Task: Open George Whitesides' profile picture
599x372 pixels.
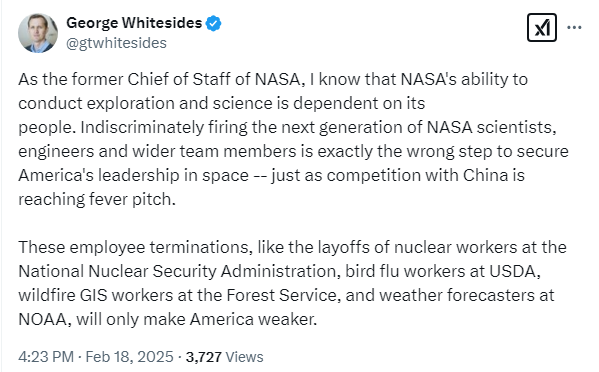Action: click(x=38, y=33)
